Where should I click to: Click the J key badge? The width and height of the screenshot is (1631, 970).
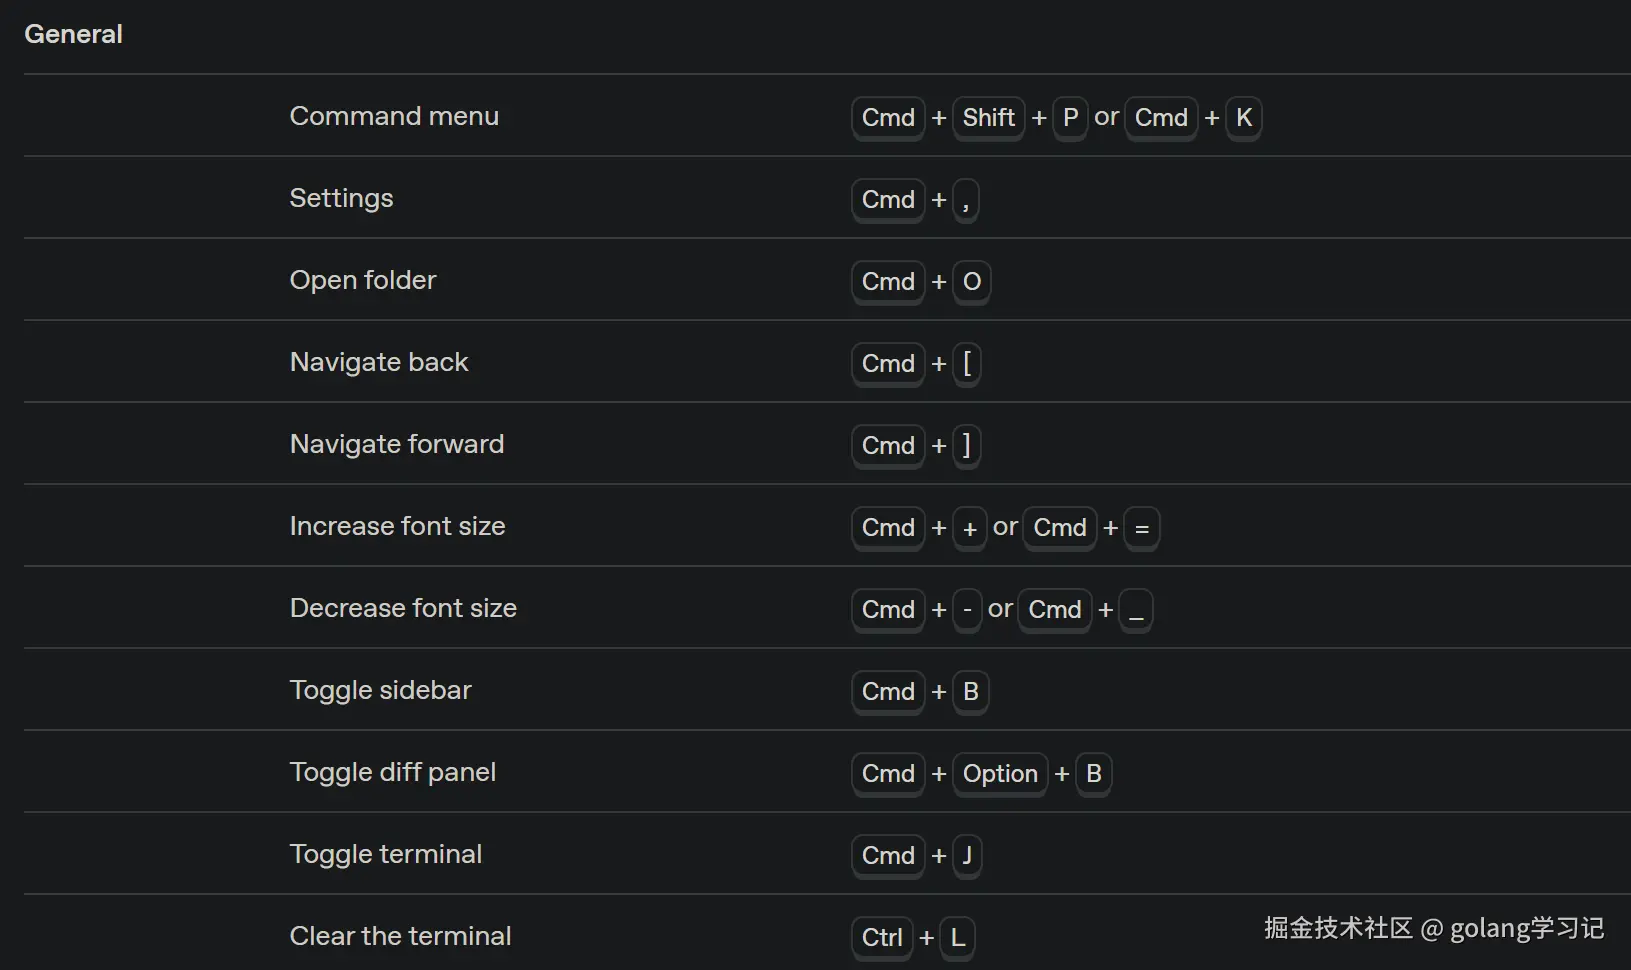967,856
